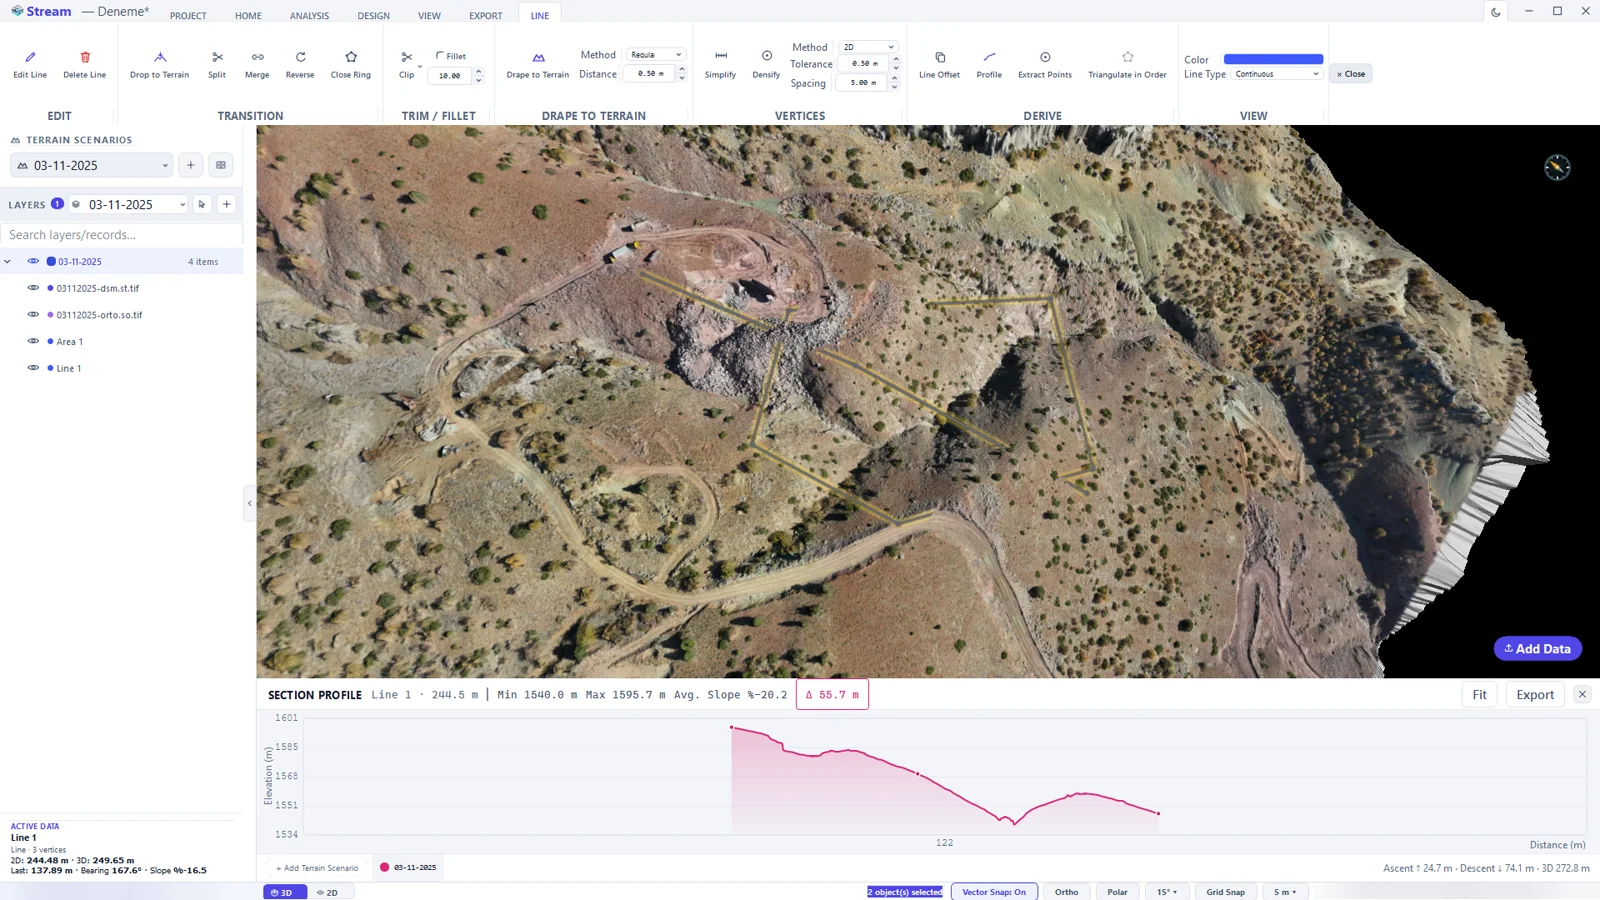
Task: Hide the 03112025-orto.so.tif layer
Action: (x=33, y=315)
